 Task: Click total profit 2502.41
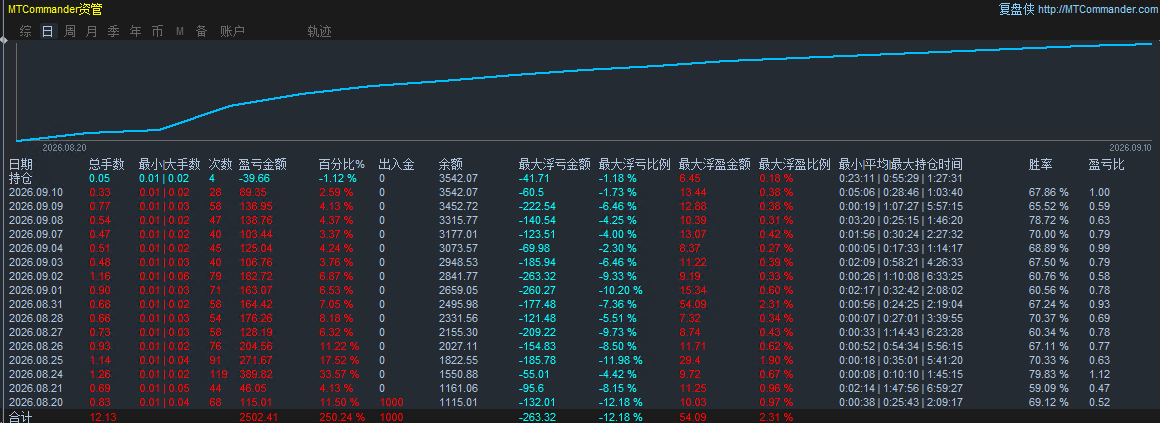click(x=260, y=418)
